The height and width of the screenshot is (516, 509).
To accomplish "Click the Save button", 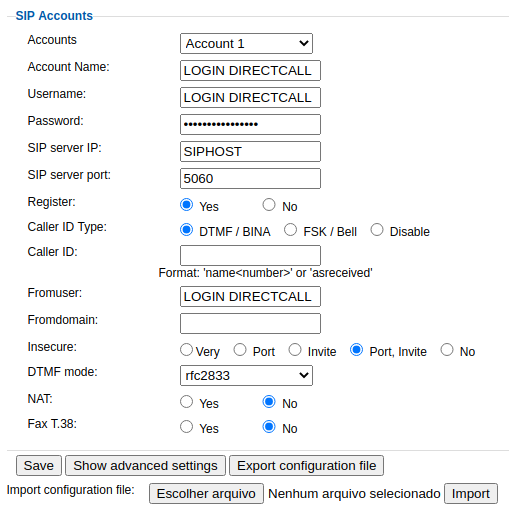I will (39, 465).
